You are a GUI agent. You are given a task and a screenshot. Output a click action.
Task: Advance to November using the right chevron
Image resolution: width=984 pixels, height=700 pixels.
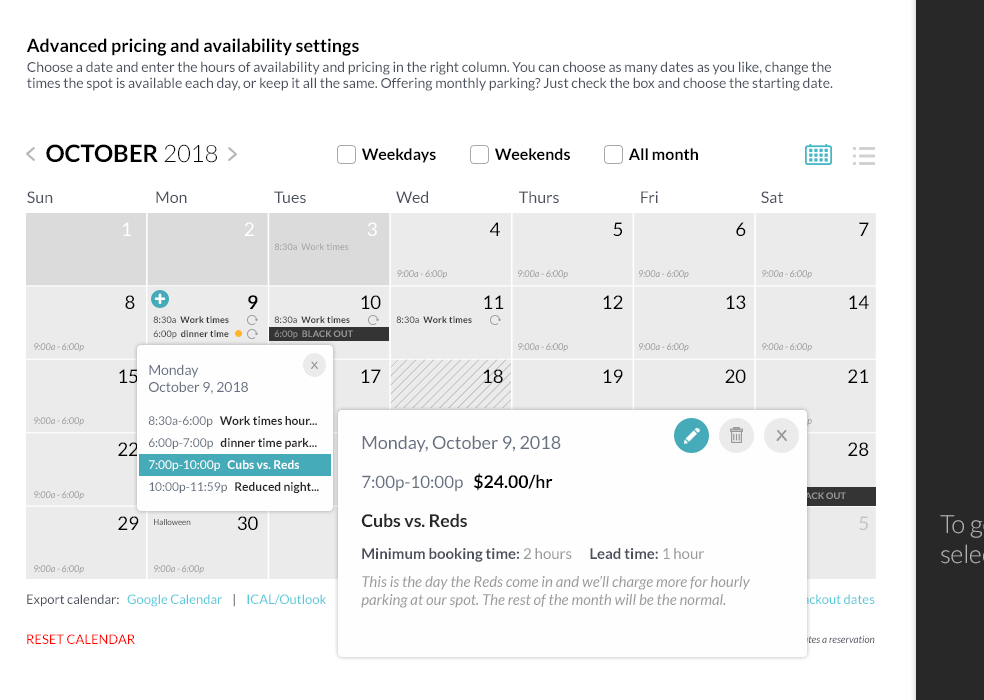232,154
